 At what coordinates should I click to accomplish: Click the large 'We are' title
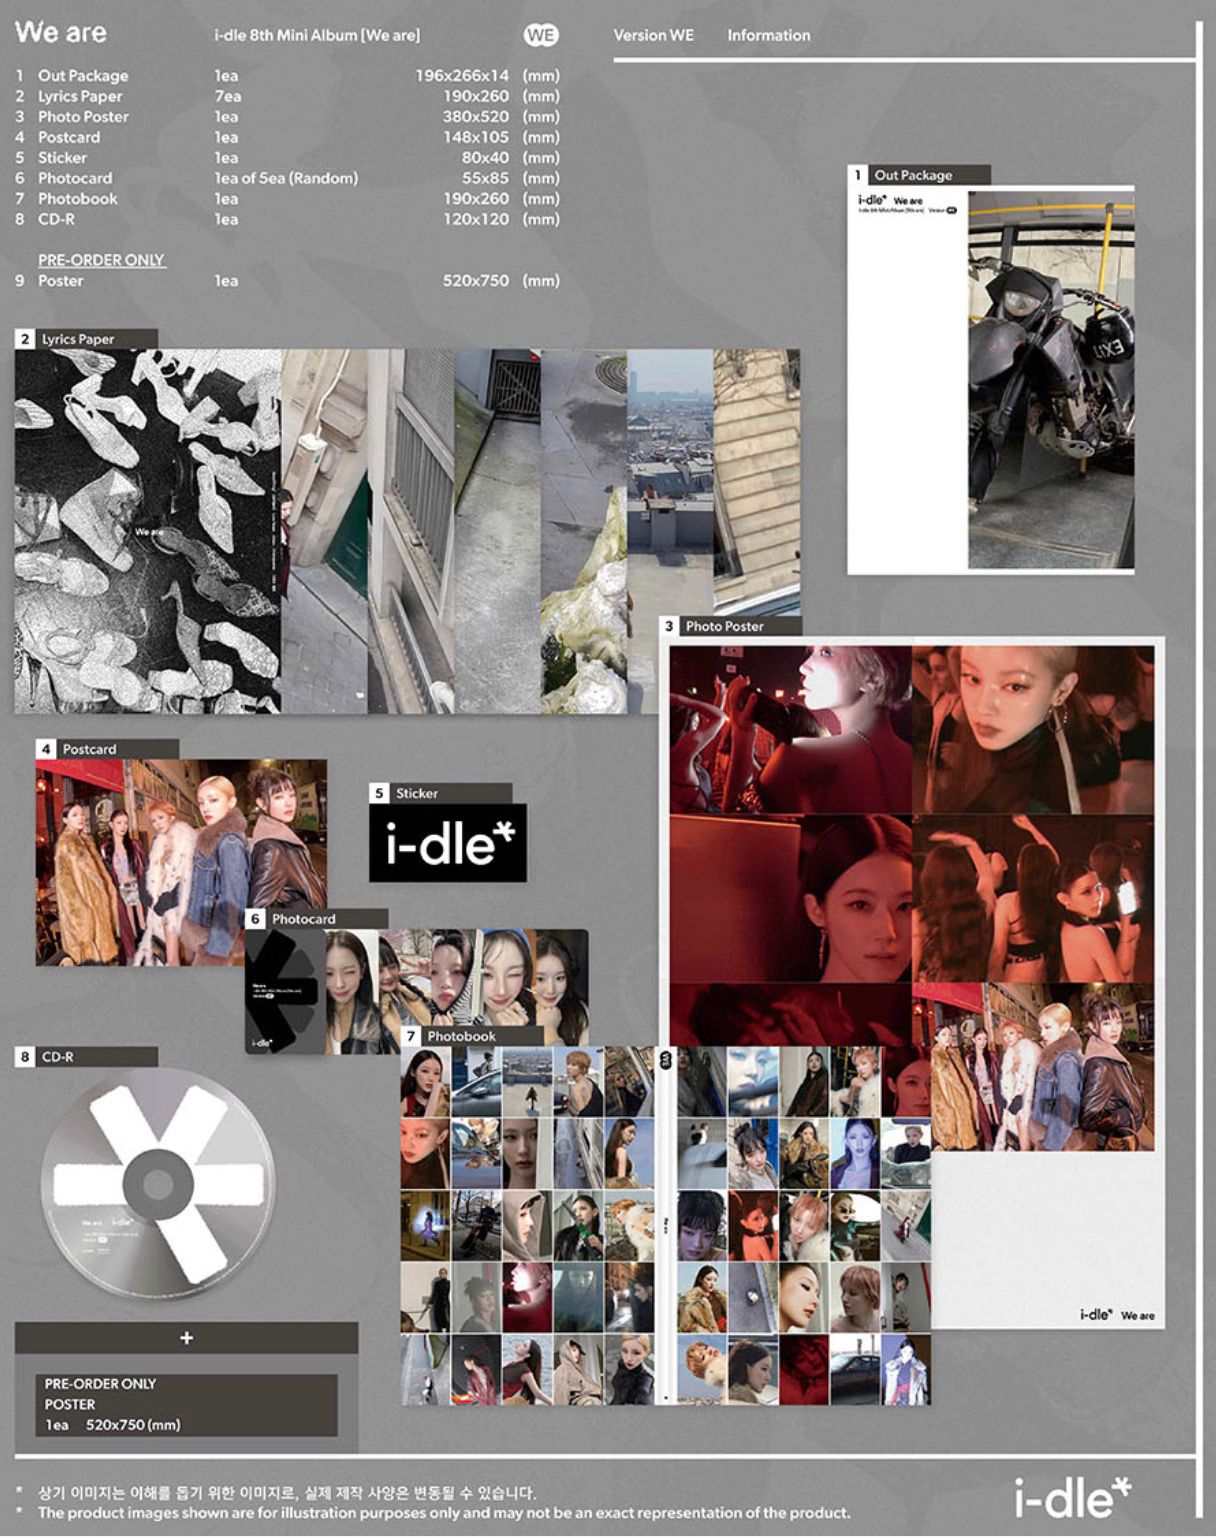click(x=61, y=32)
